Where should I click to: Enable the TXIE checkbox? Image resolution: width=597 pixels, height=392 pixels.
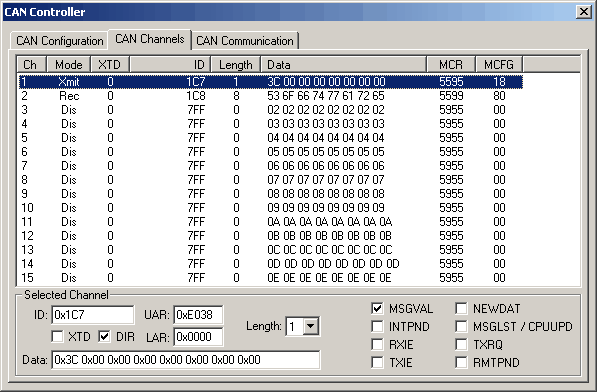[x=377, y=362]
